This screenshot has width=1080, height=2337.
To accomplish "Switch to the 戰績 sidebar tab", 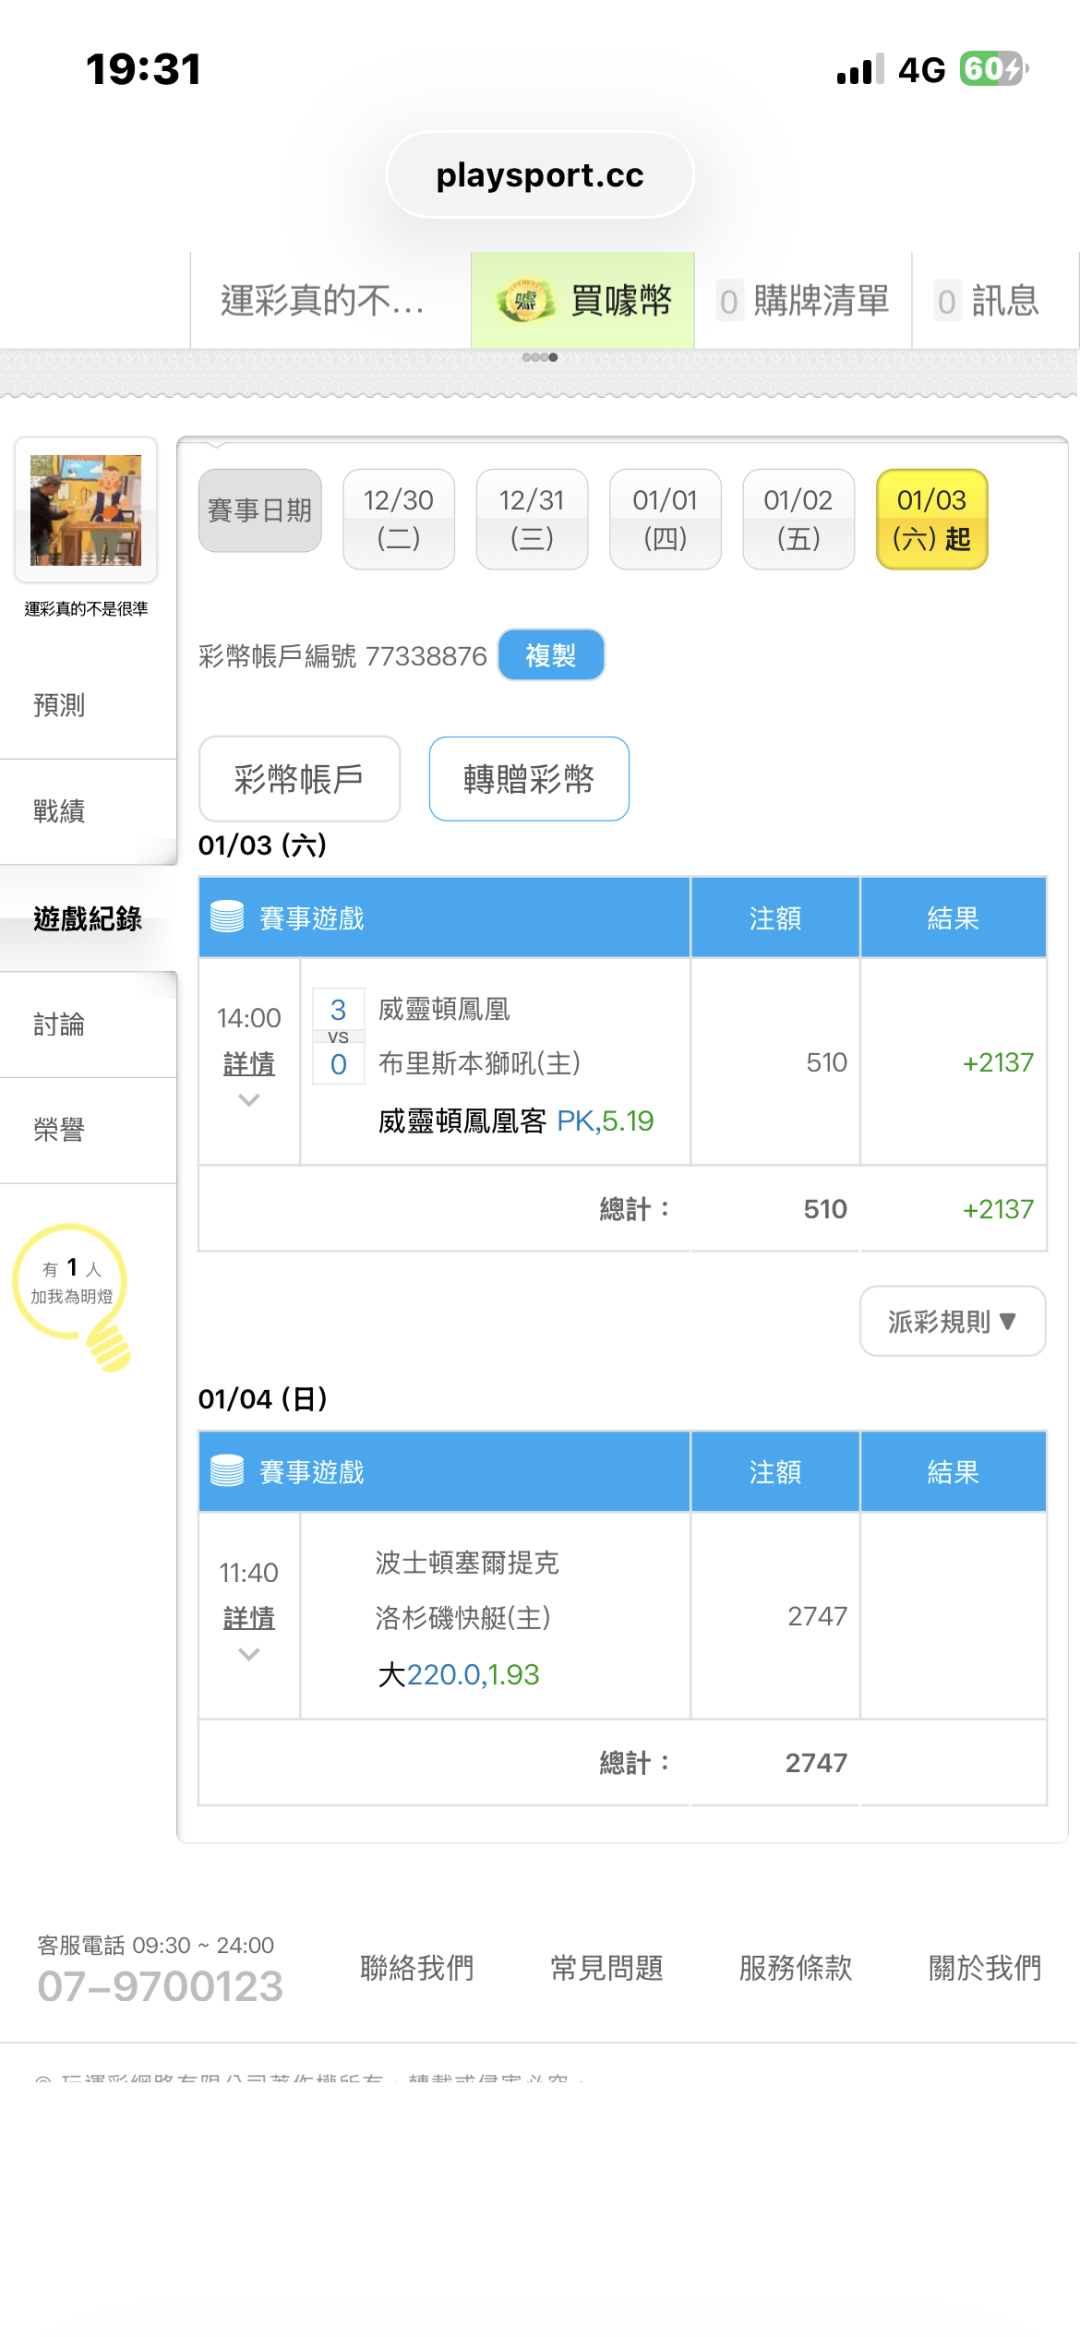I will [x=60, y=811].
